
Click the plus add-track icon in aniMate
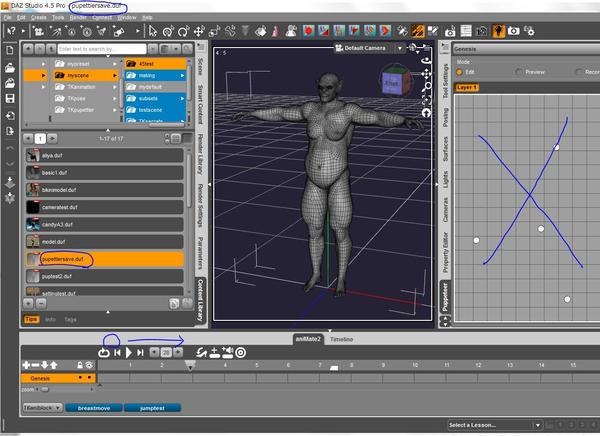click(x=26, y=365)
